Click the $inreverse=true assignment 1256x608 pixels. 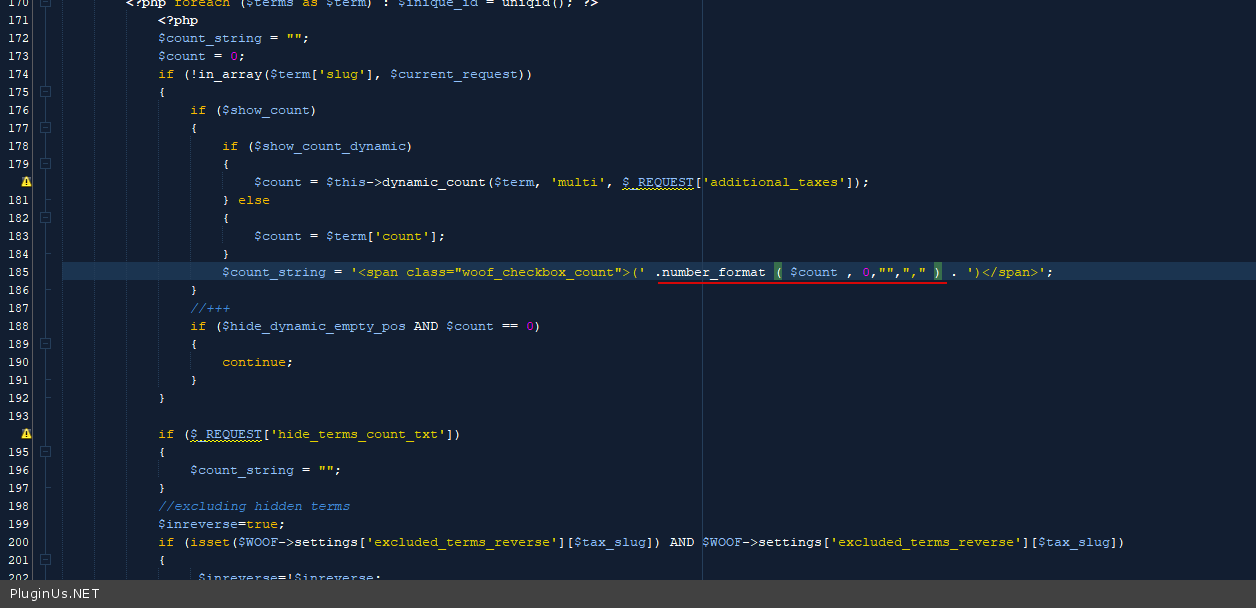(222, 524)
